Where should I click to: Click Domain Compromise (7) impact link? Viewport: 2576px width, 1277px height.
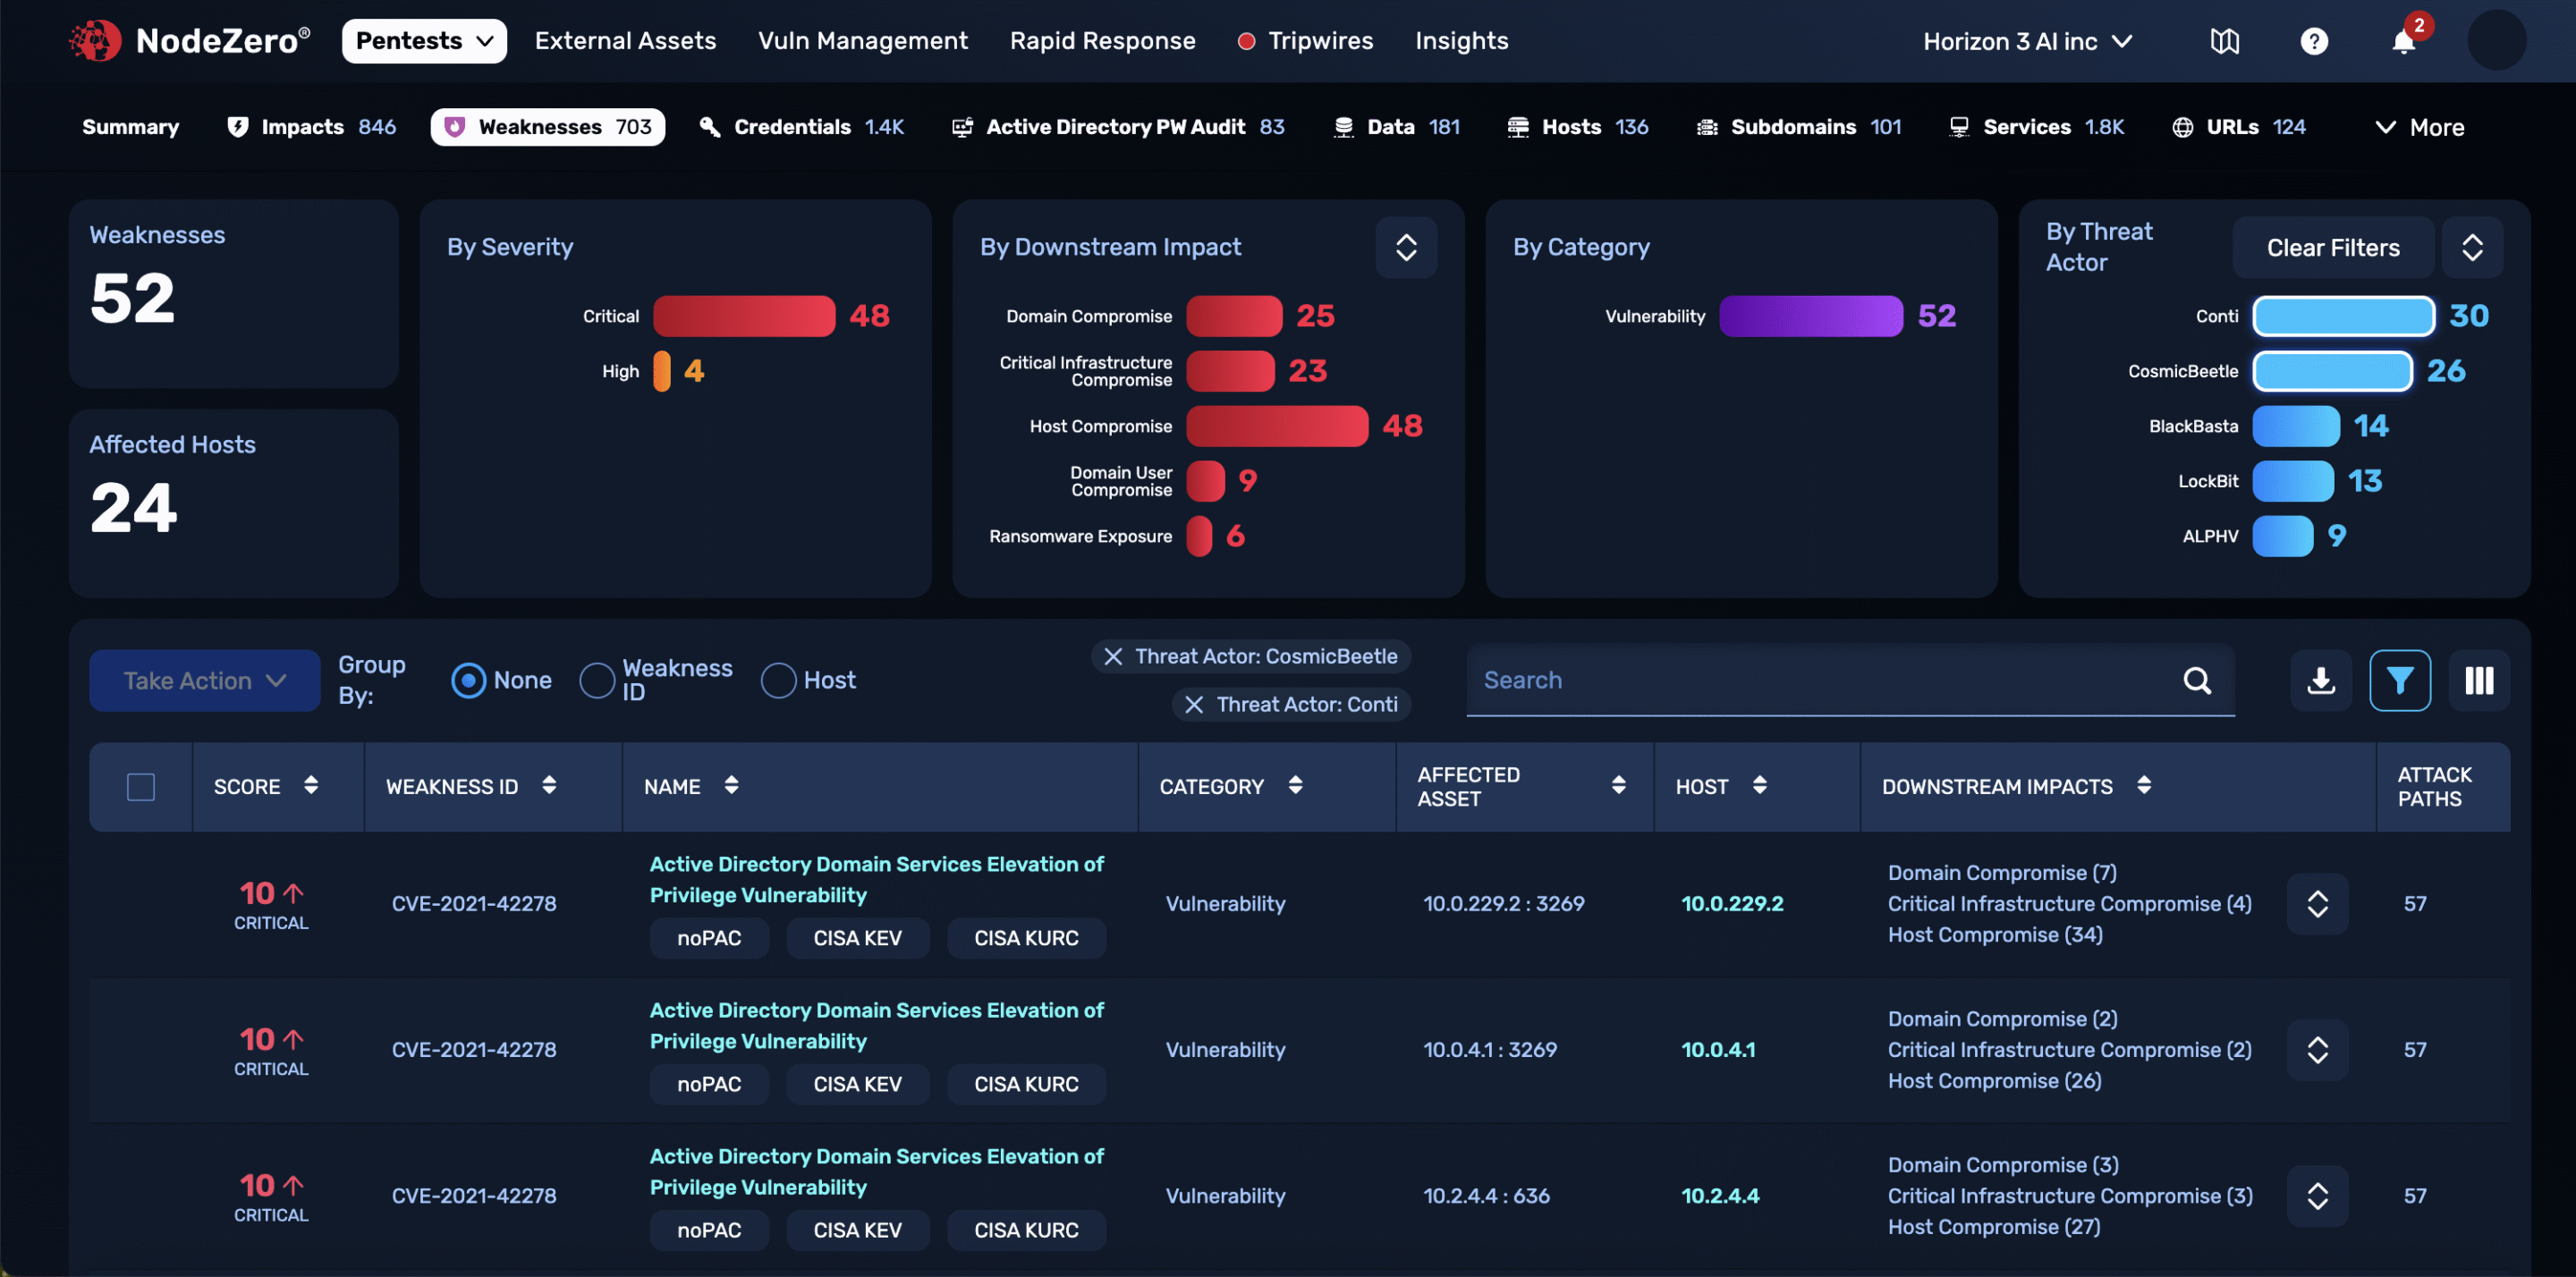point(2001,873)
